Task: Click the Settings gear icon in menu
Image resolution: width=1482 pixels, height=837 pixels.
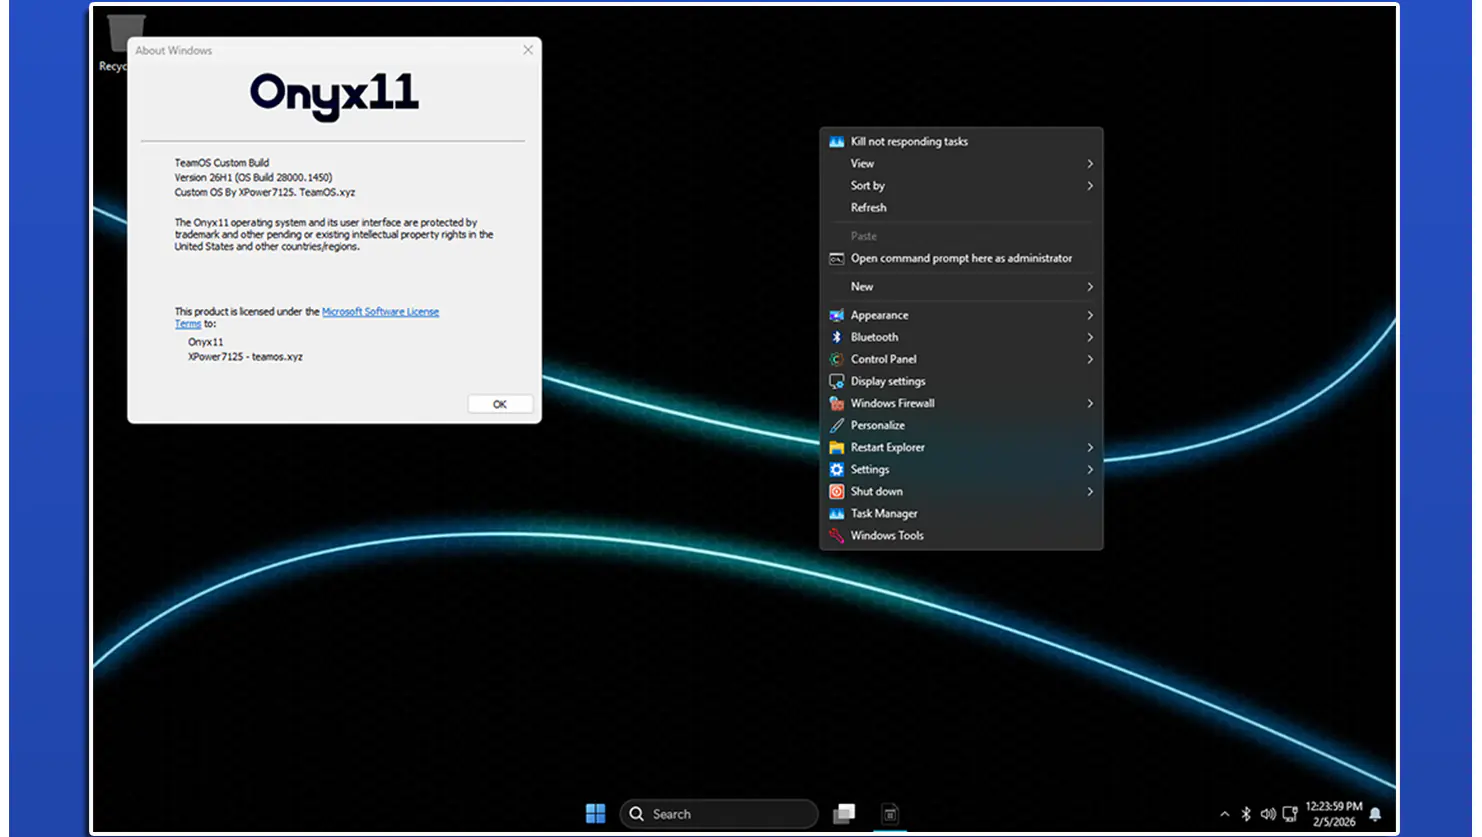Action: 836,469
